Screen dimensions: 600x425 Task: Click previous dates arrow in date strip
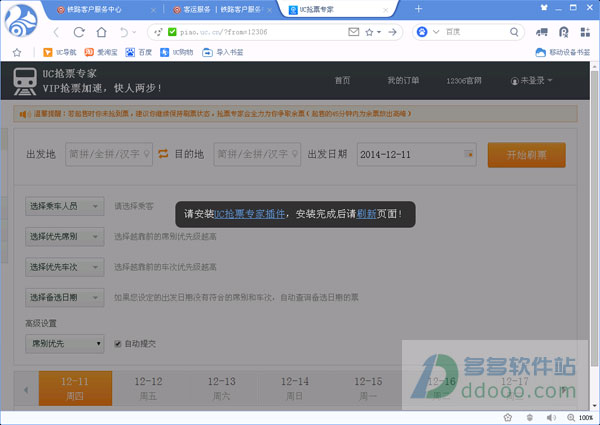26,390
